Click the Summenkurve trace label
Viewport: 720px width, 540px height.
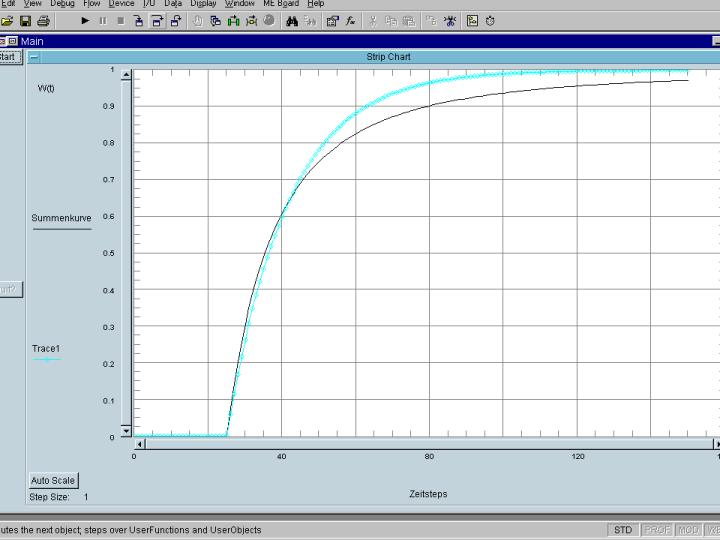click(61, 217)
